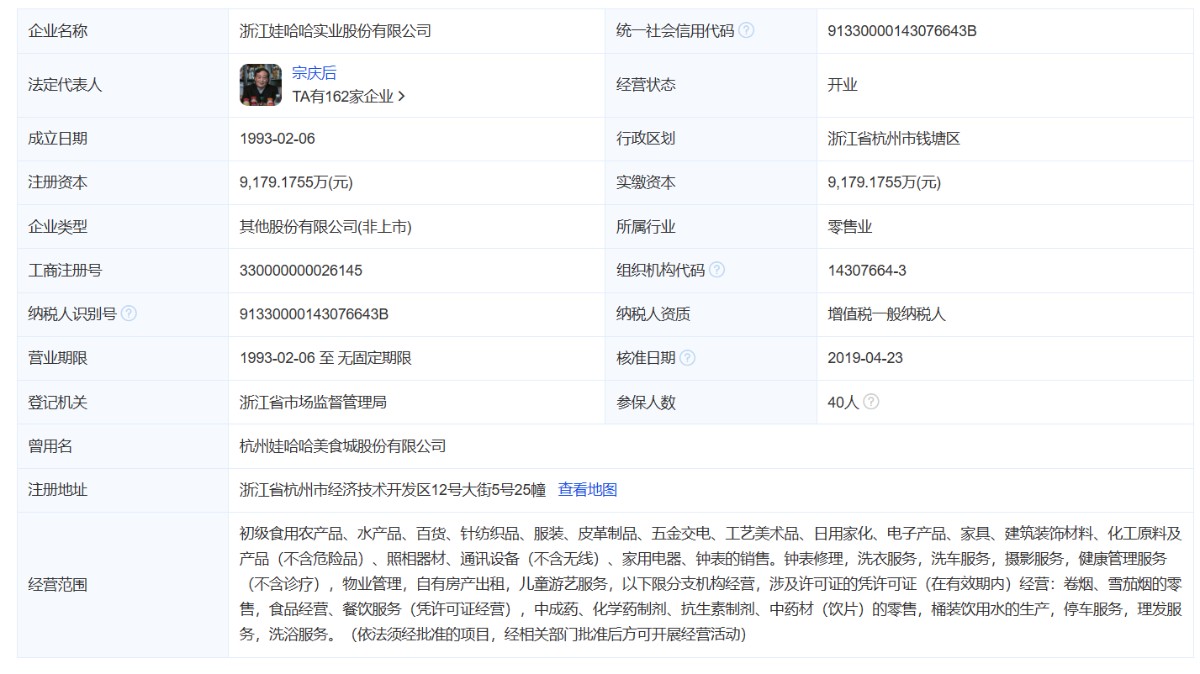Click the help icon beside 统一社会信用代码
The image size is (1200, 674).
(746, 31)
